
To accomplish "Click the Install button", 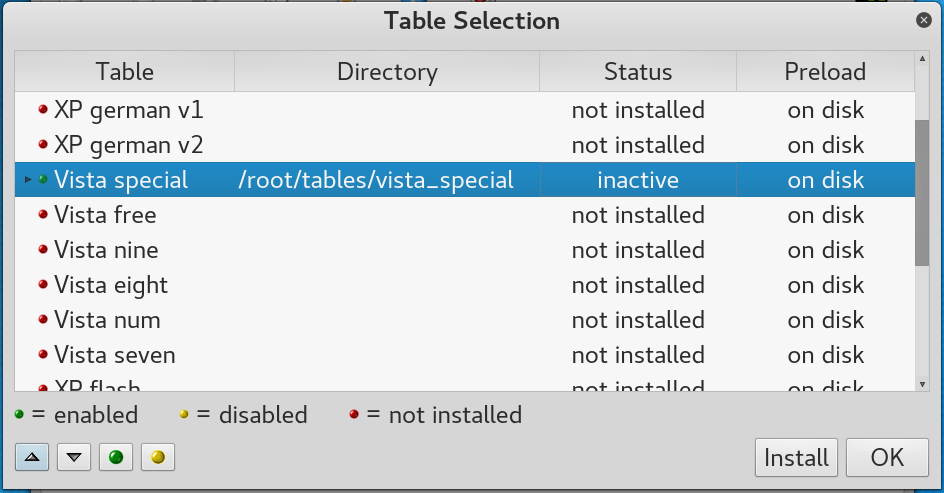I will pyautogui.click(x=796, y=457).
